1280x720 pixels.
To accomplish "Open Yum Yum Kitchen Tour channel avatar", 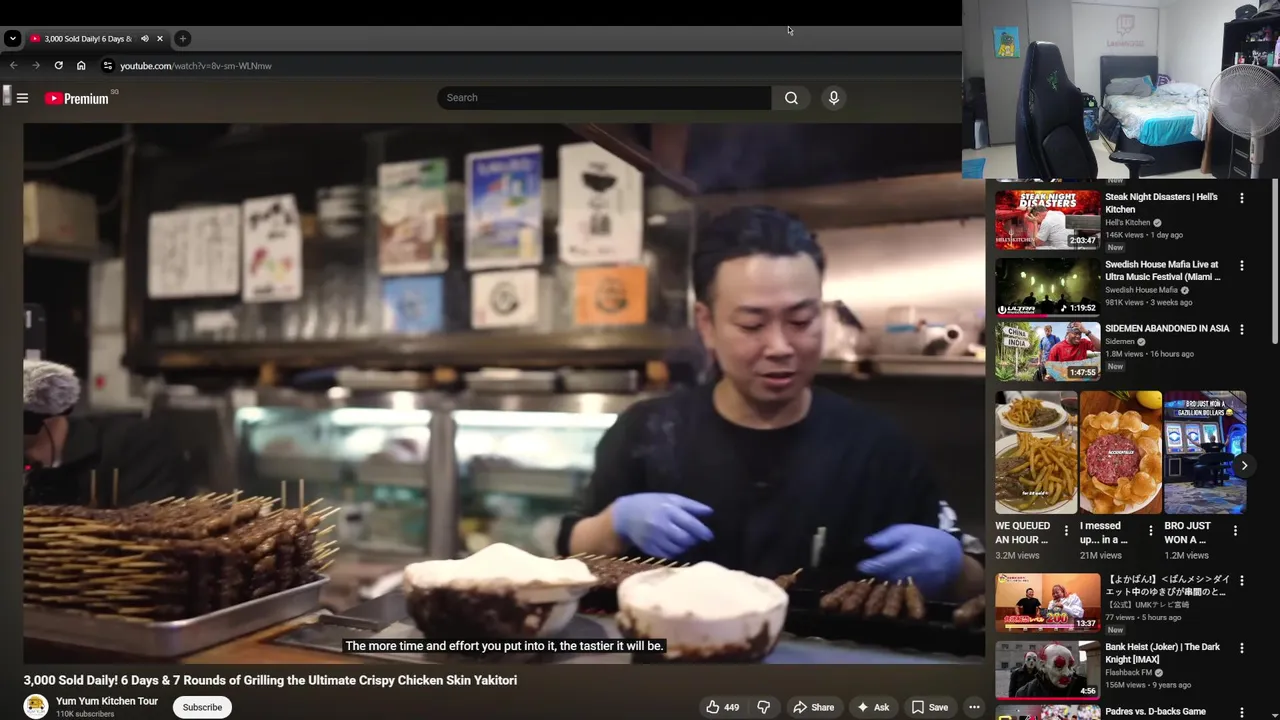I will click(36, 706).
